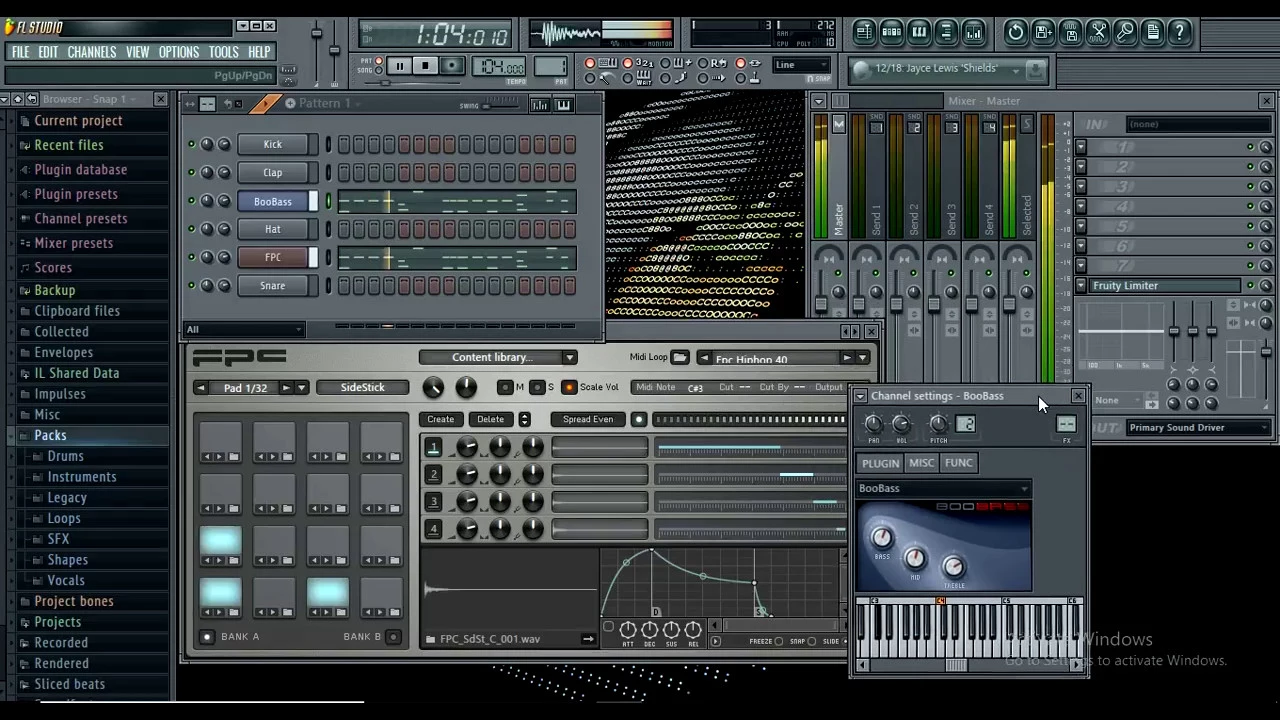Toggle the Clap channel mute LED
This screenshot has width=1280, height=720.
191,173
